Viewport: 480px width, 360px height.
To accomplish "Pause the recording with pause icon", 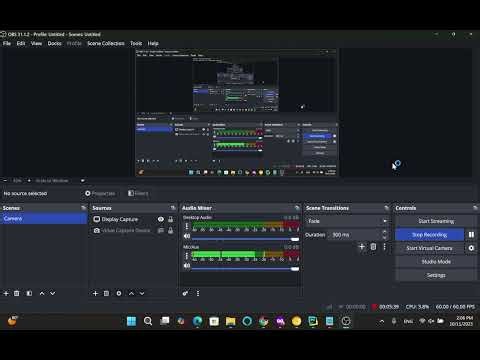I will 471,235.
